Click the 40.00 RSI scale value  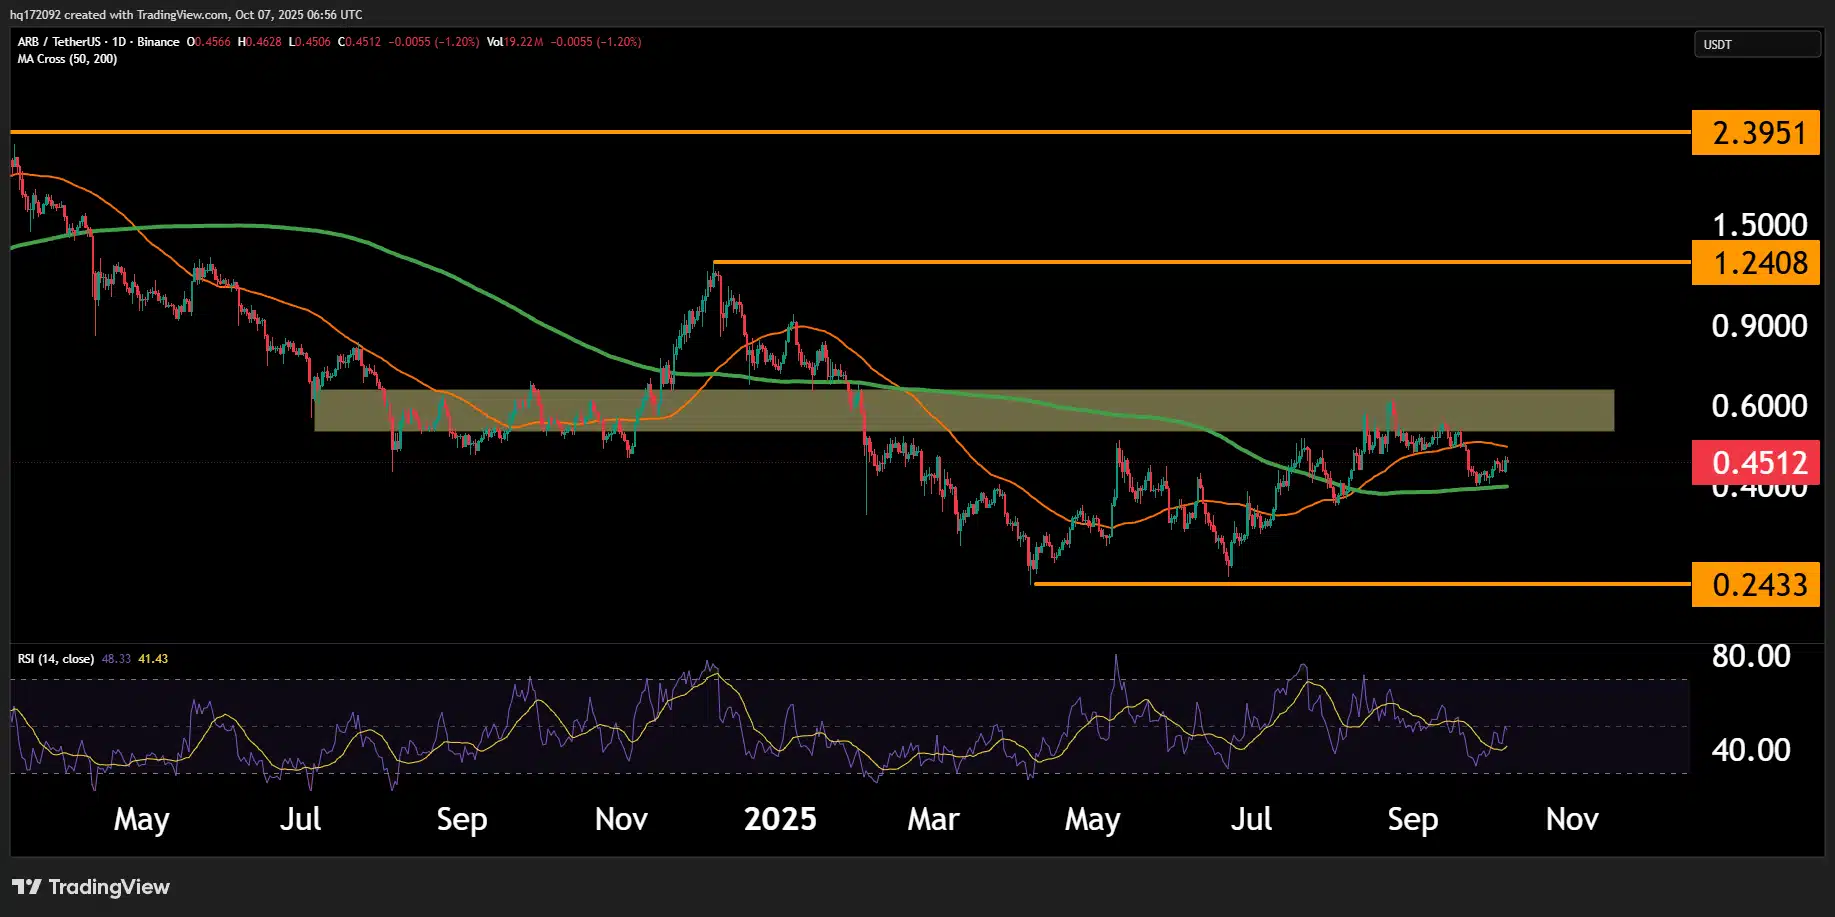(x=1751, y=750)
